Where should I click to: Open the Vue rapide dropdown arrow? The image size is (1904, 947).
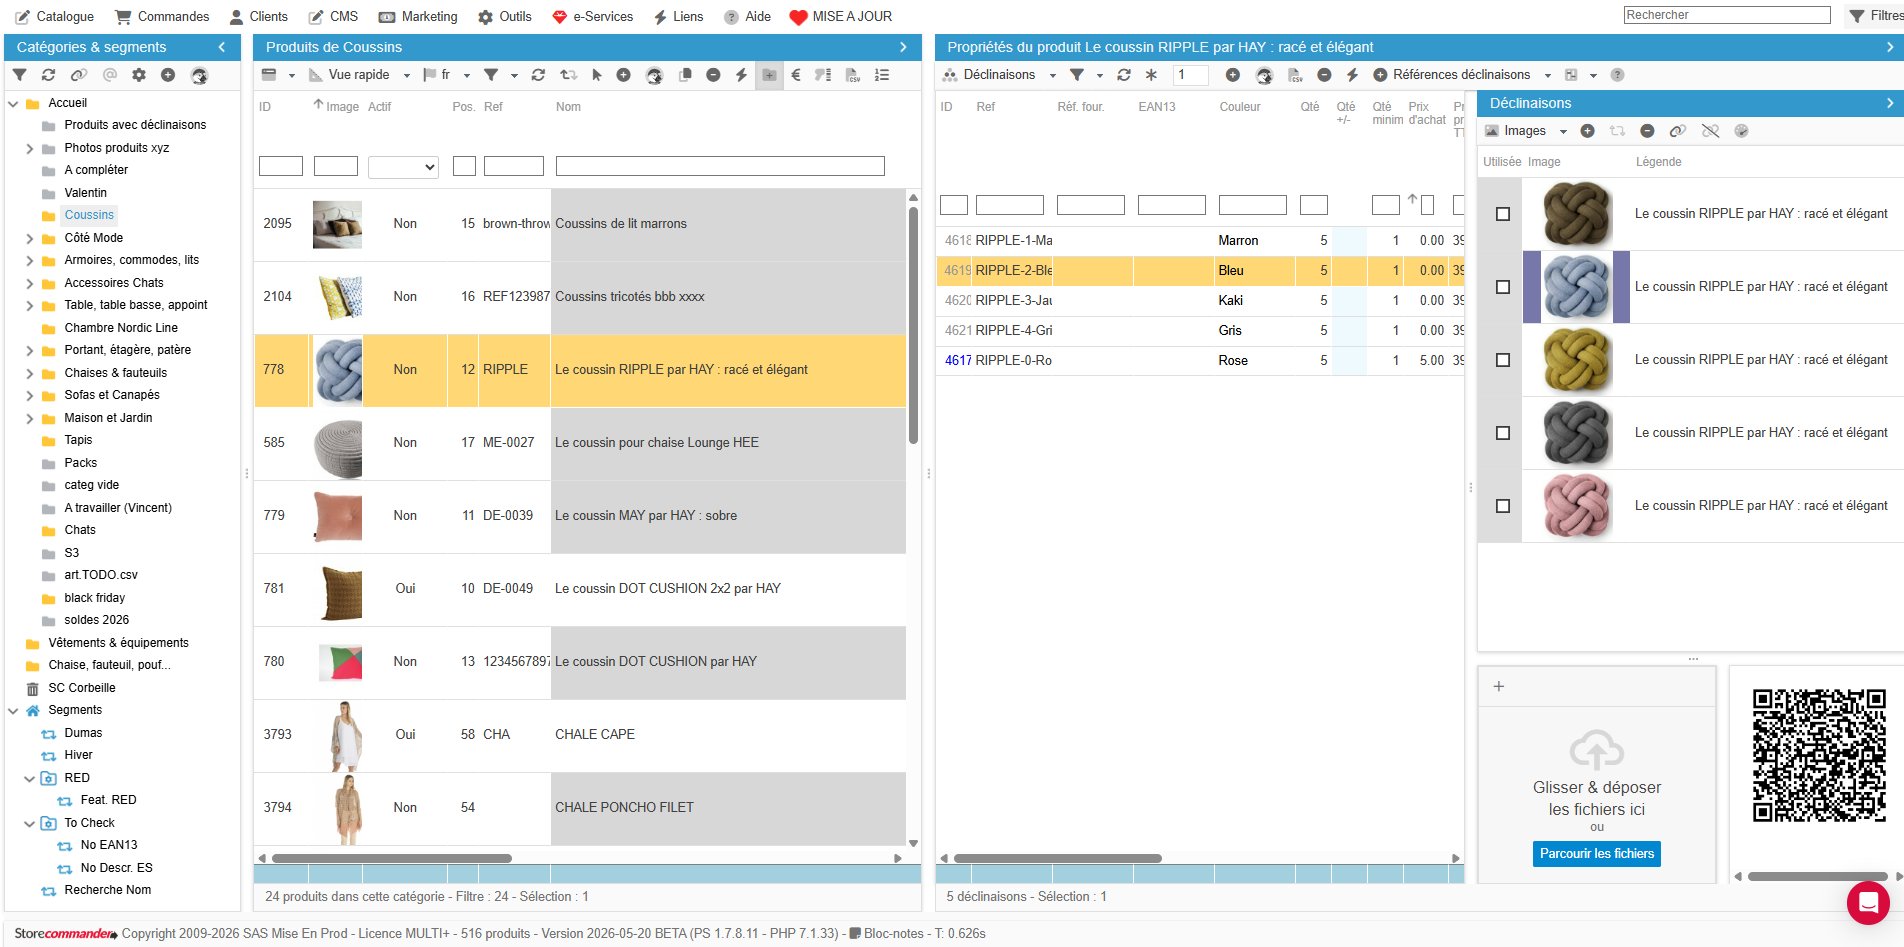[x=407, y=75]
